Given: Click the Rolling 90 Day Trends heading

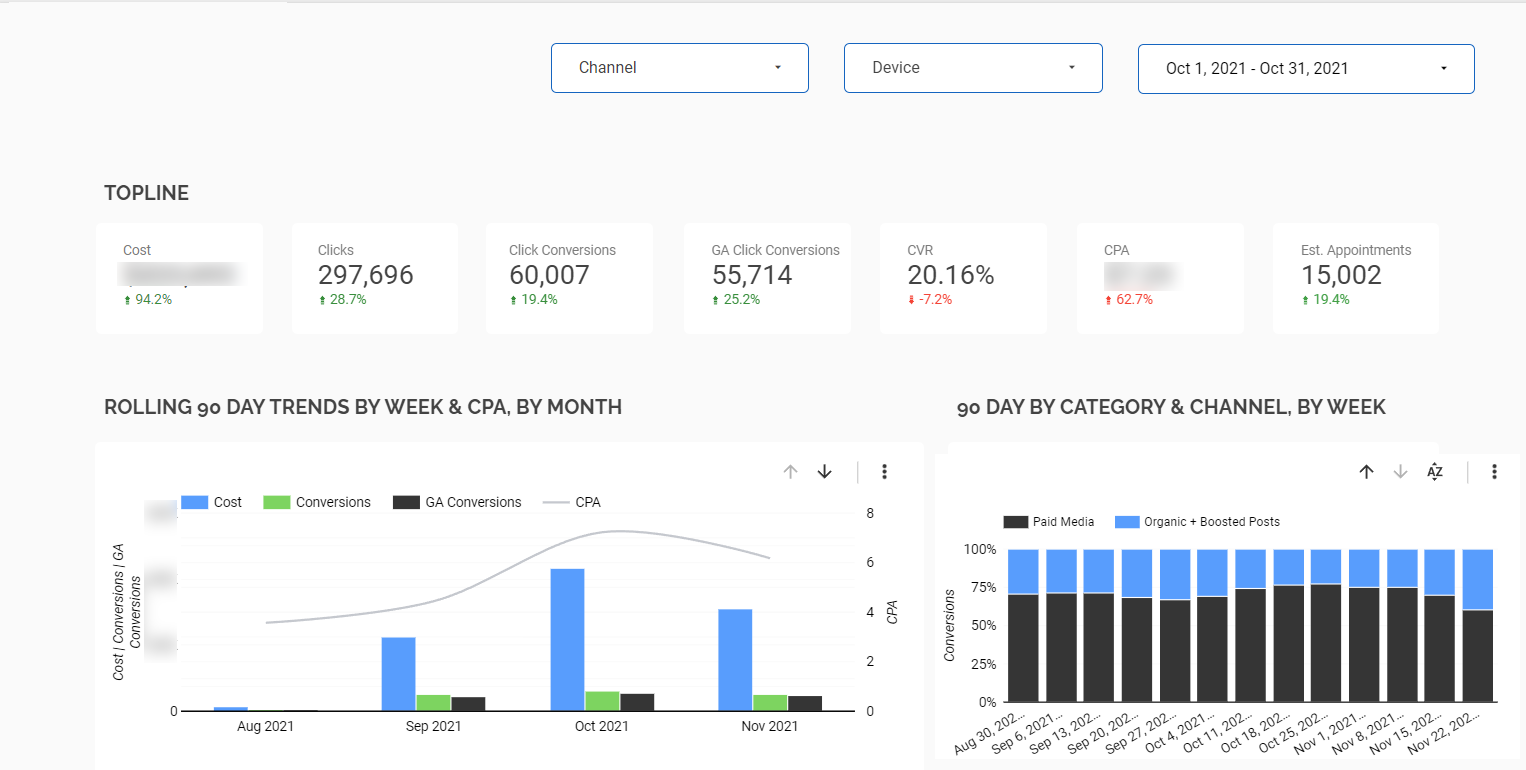Looking at the screenshot, I should pos(363,407).
